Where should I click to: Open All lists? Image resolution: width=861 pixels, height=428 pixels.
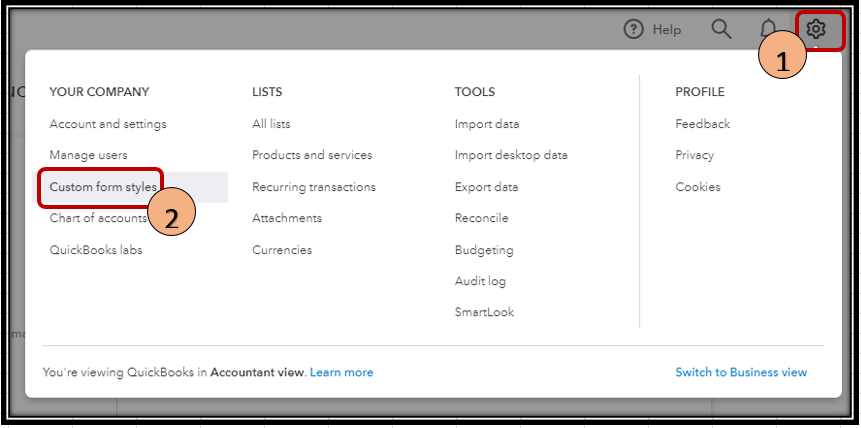click(273, 124)
